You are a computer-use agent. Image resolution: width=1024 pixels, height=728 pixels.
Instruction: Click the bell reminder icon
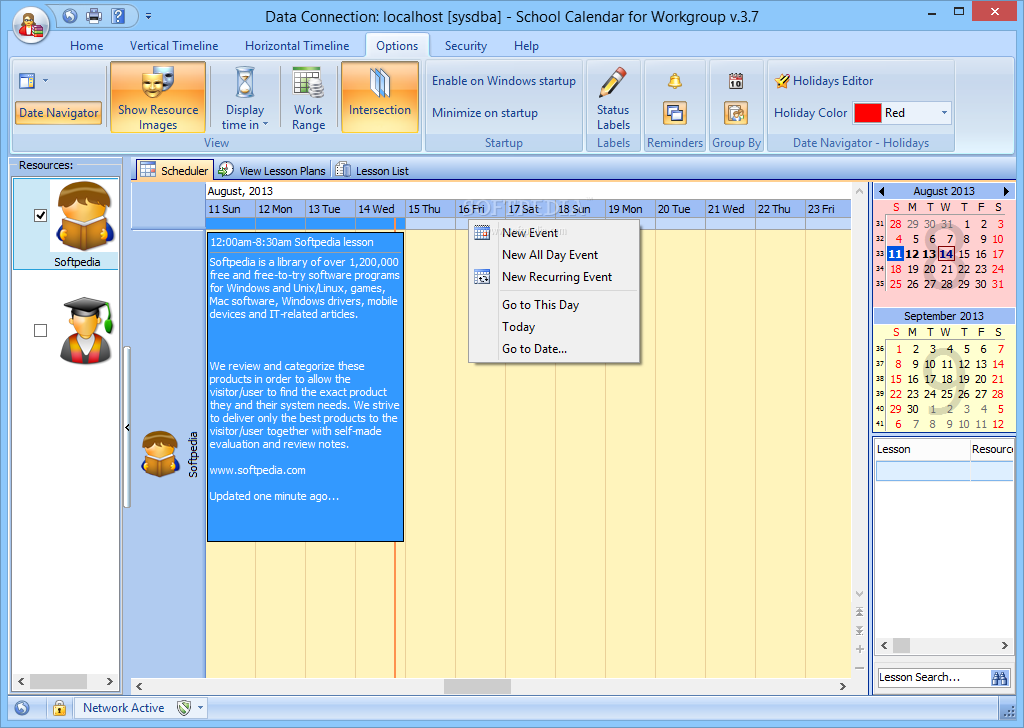[x=675, y=81]
